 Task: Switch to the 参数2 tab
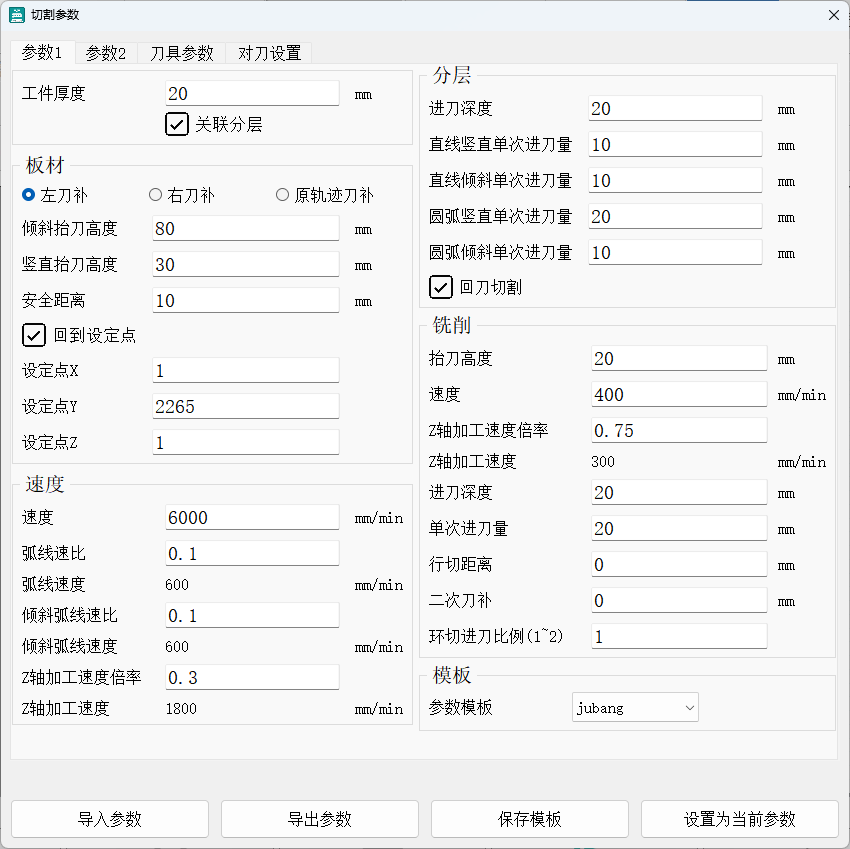[105, 54]
